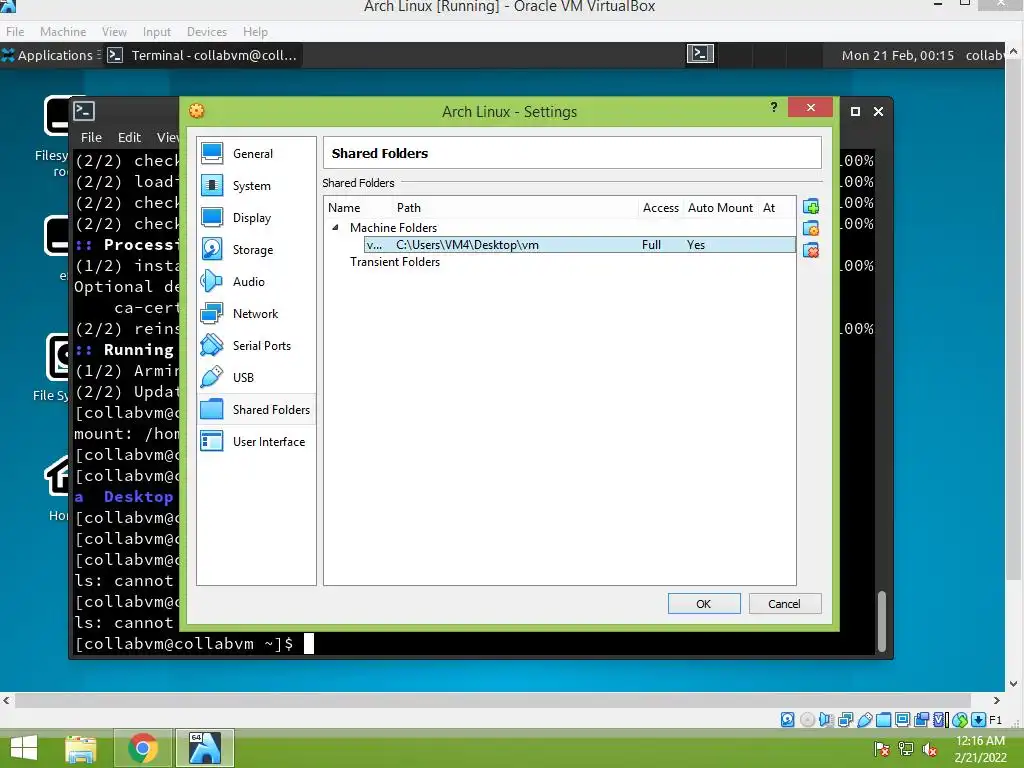The height and width of the screenshot is (768, 1024).
Task: Open File Explorer from taskbar
Action: 80,748
